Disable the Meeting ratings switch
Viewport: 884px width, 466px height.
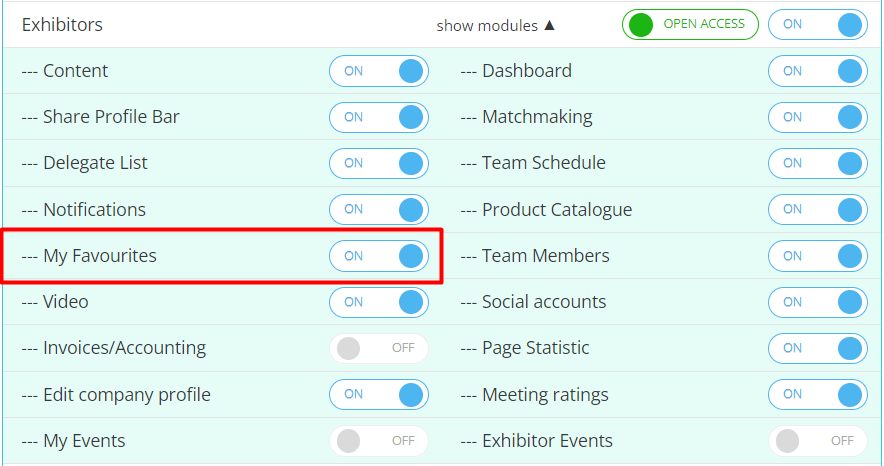pyautogui.click(x=817, y=394)
